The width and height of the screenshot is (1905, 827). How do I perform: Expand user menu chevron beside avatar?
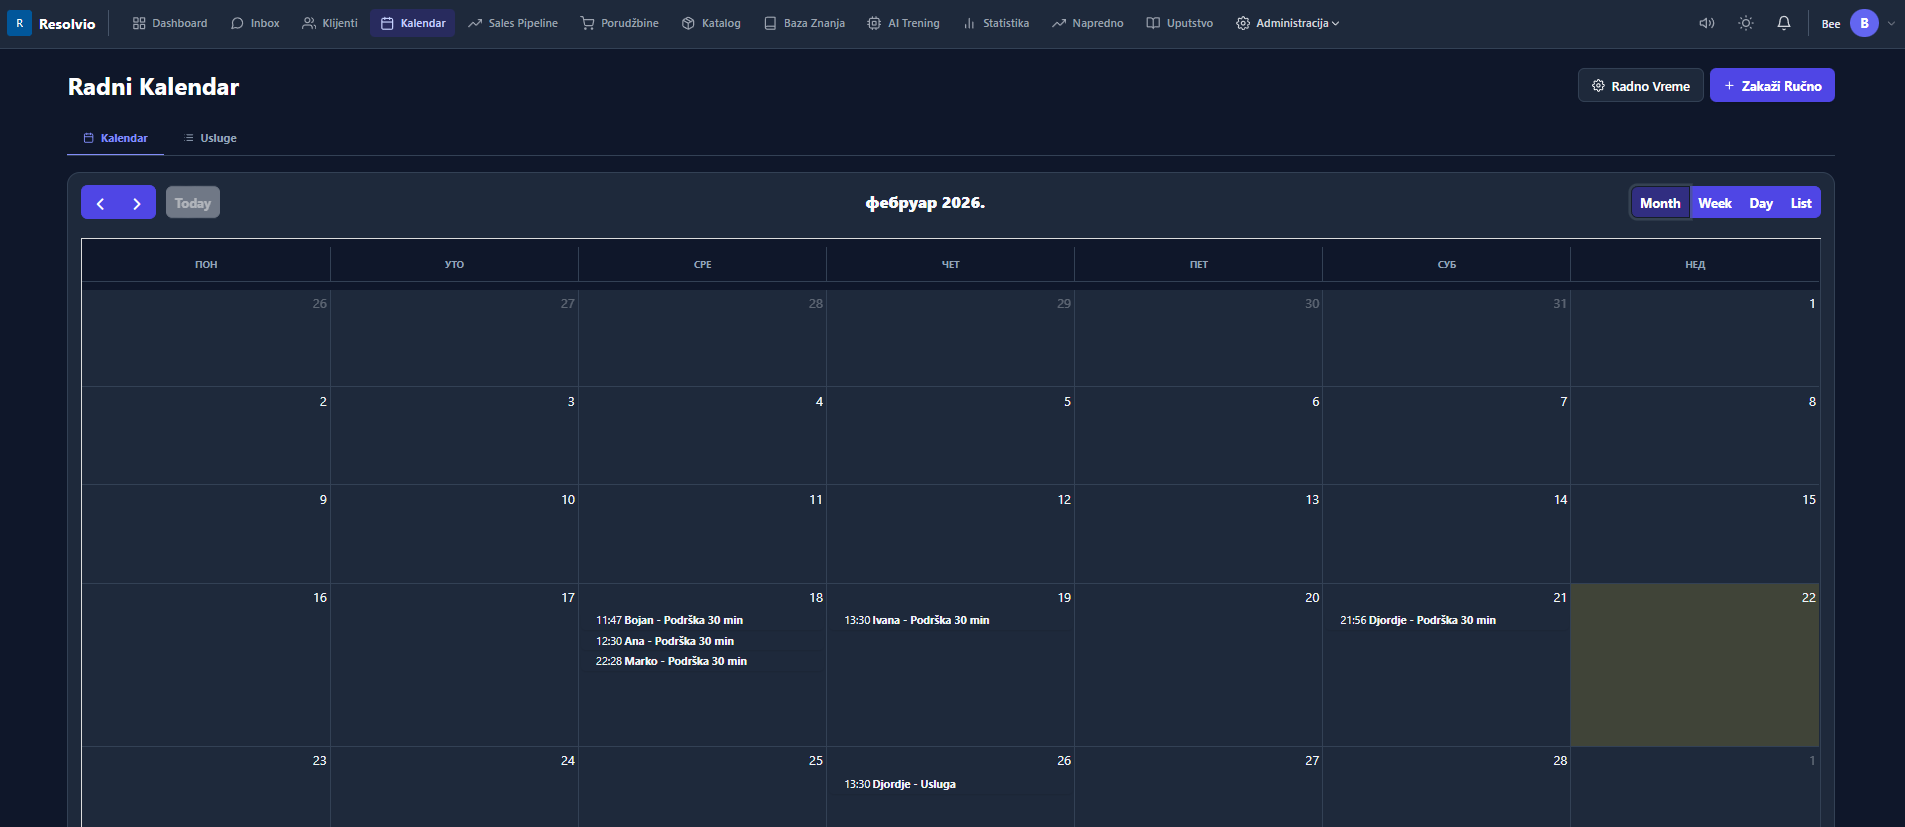(1891, 23)
